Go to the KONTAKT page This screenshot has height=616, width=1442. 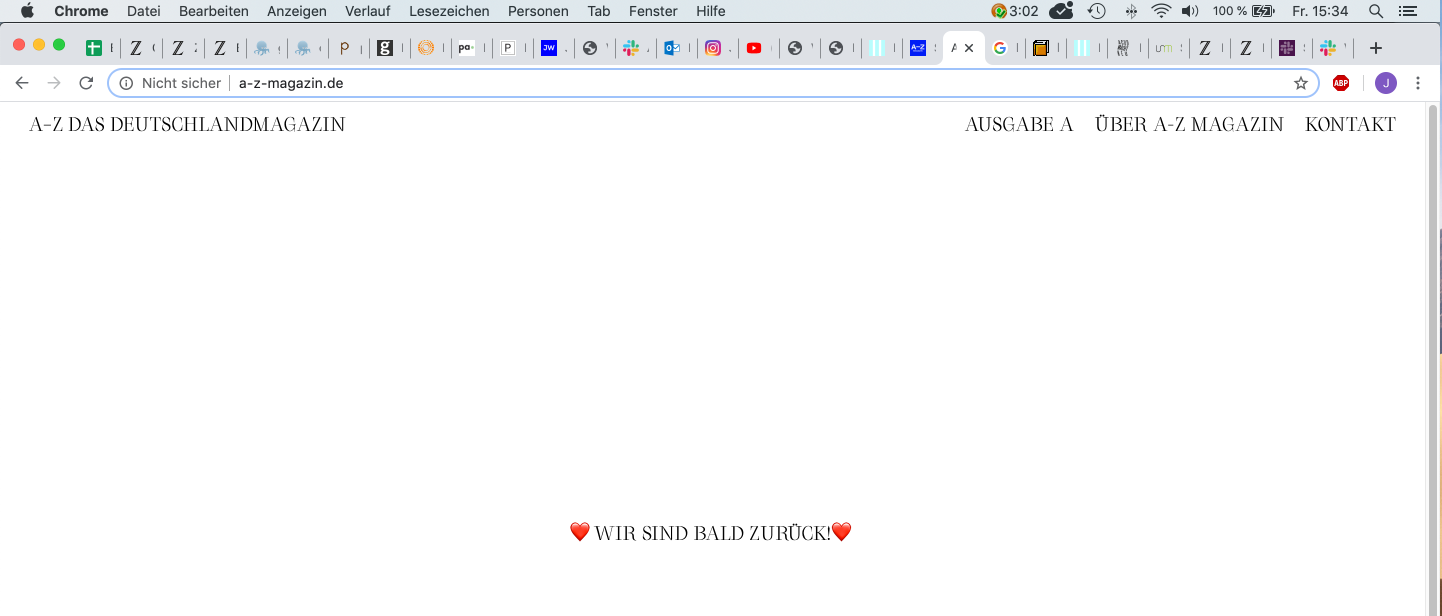[x=1350, y=125]
